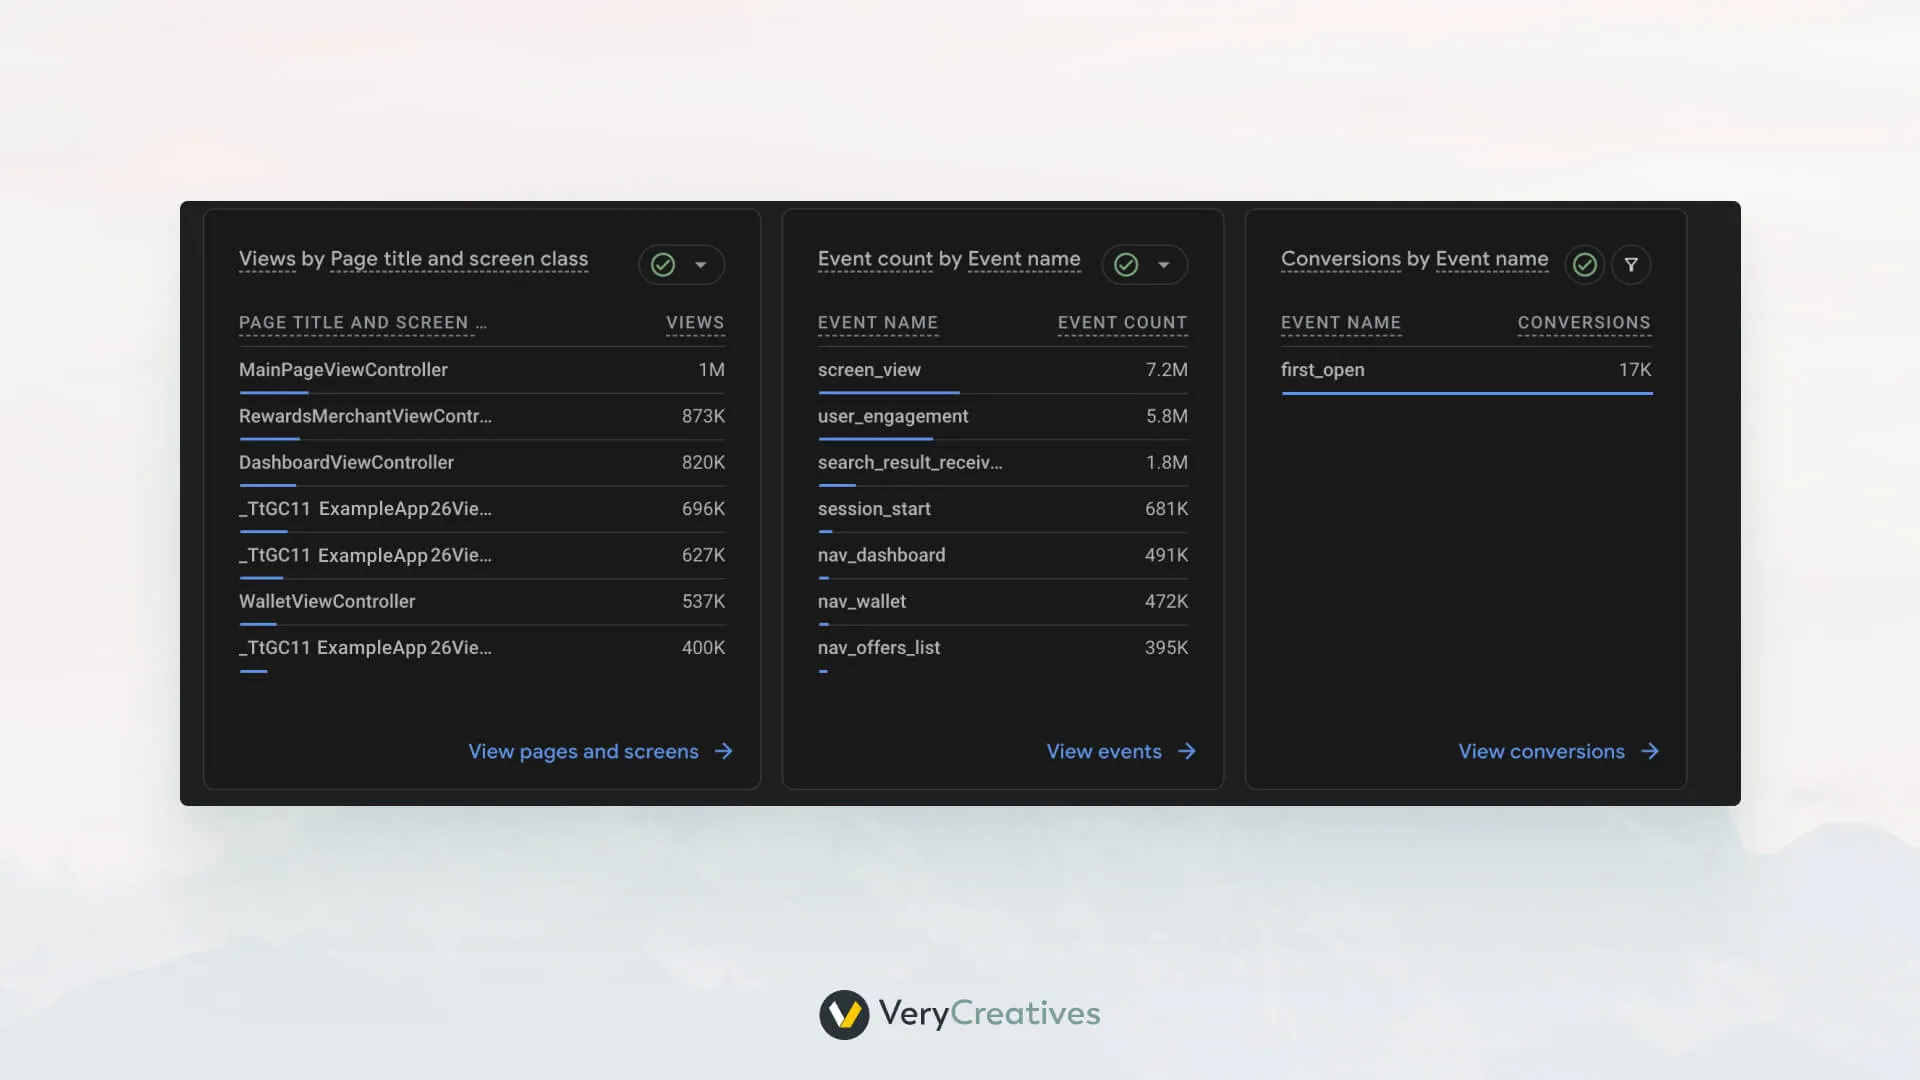
Task: Click the arrow next to View pages and screens
Action: click(x=723, y=751)
